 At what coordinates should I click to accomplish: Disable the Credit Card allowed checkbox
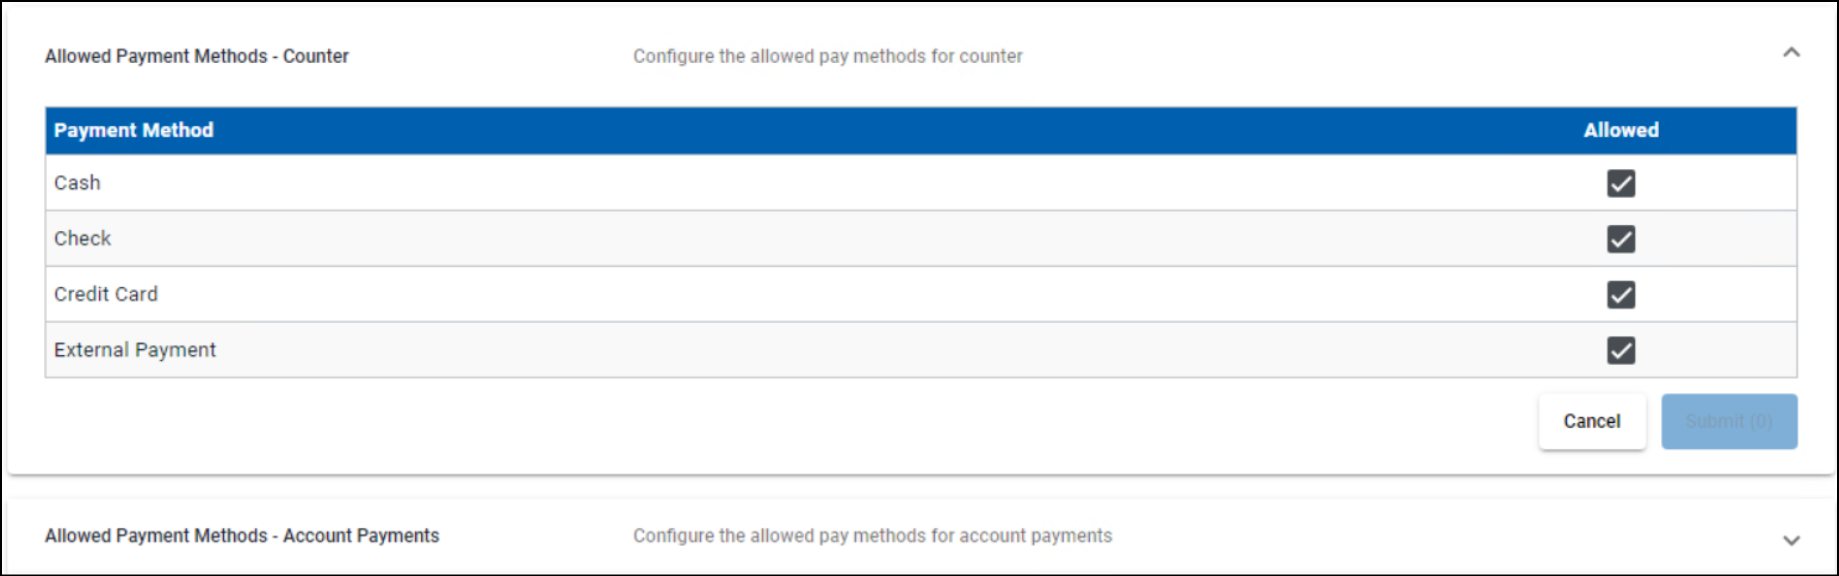(1620, 295)
